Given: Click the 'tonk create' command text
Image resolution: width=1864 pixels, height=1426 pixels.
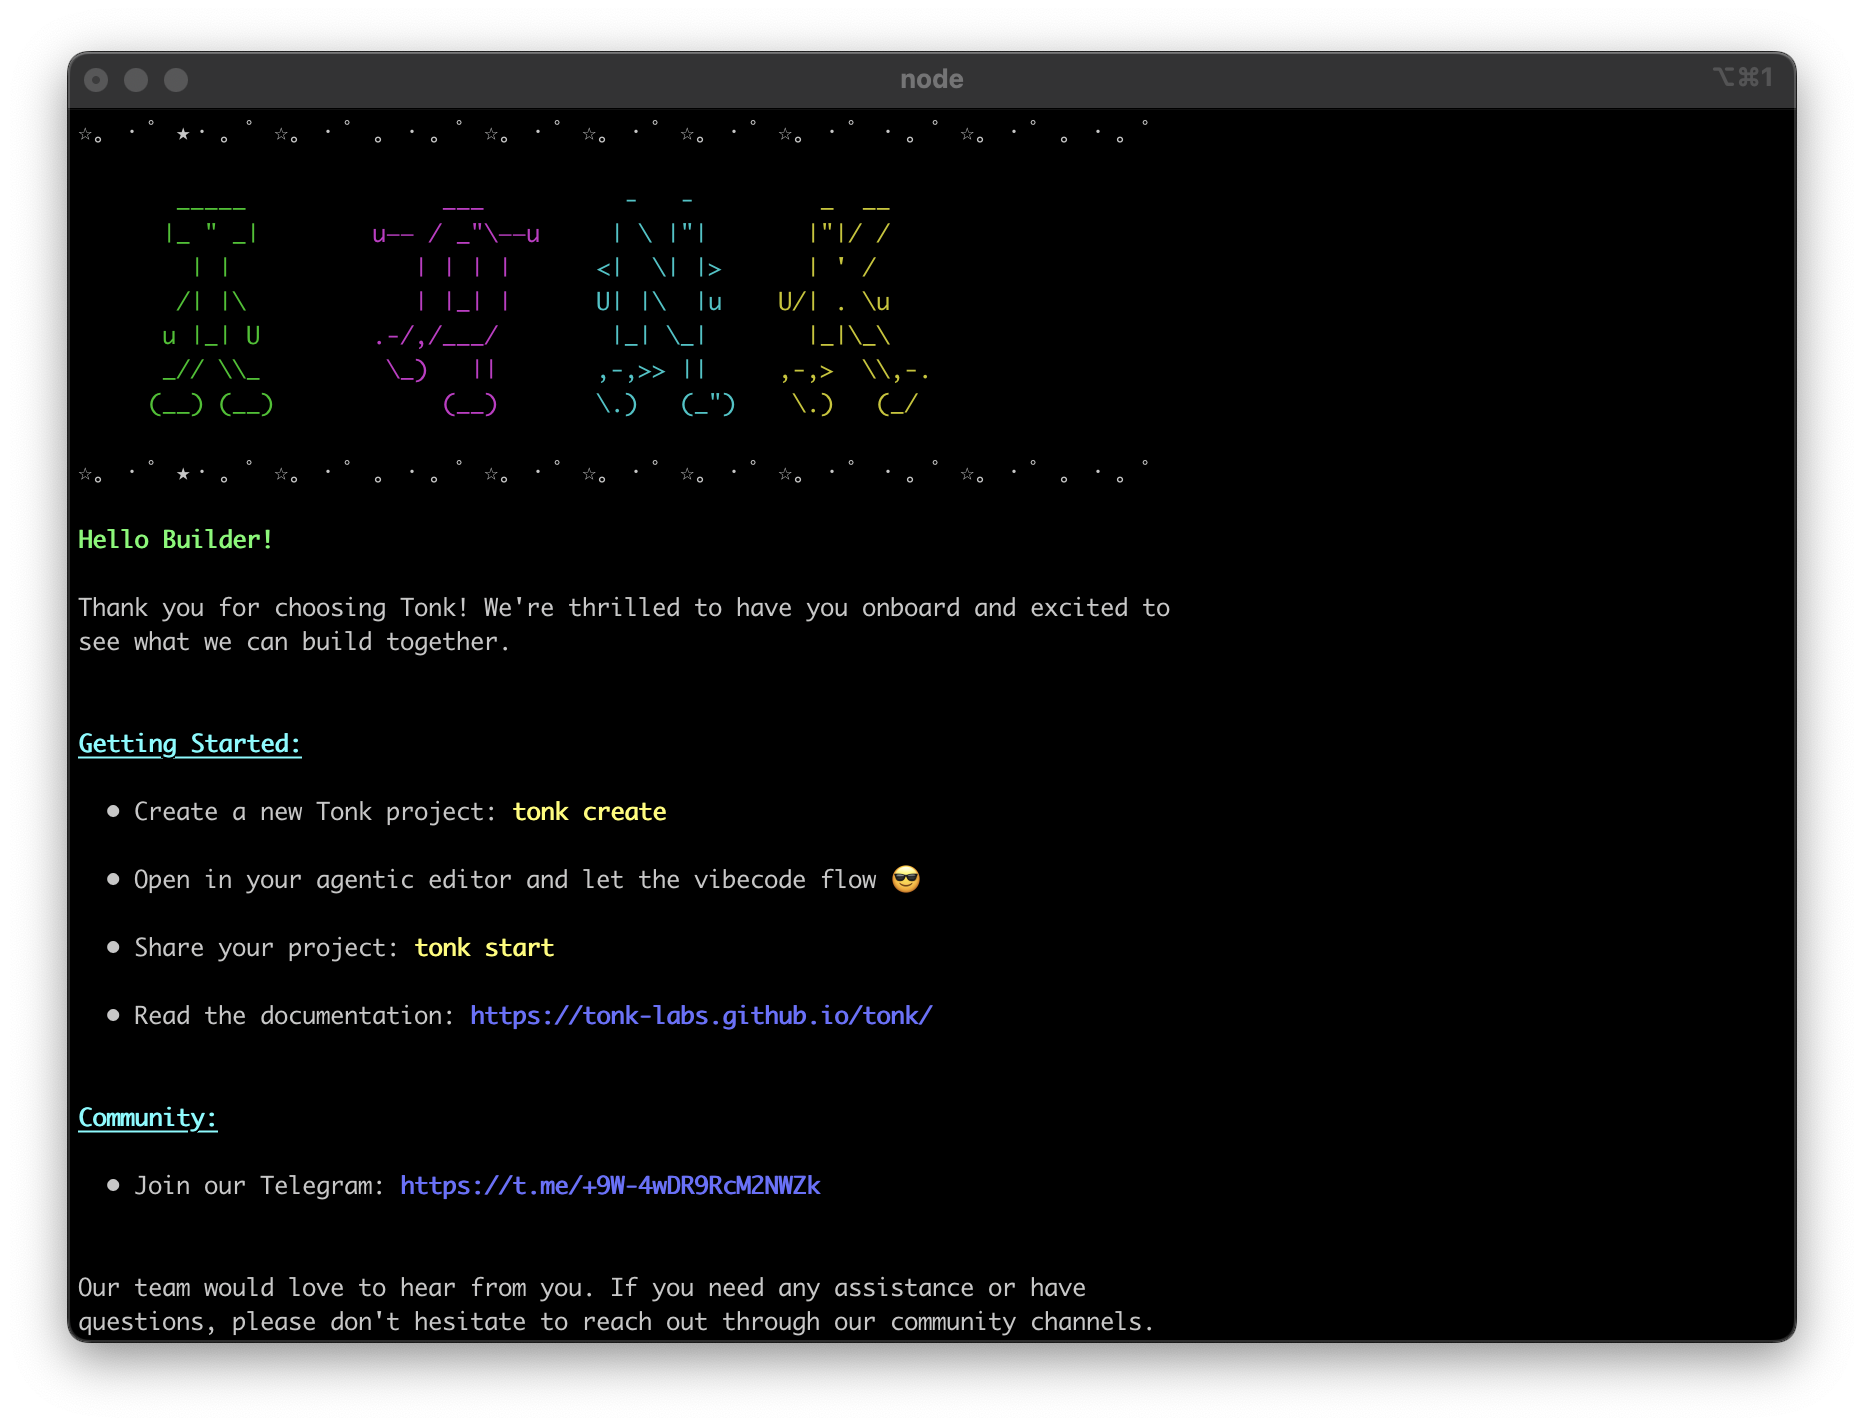Looking at the screenshot, I should 590,812.
